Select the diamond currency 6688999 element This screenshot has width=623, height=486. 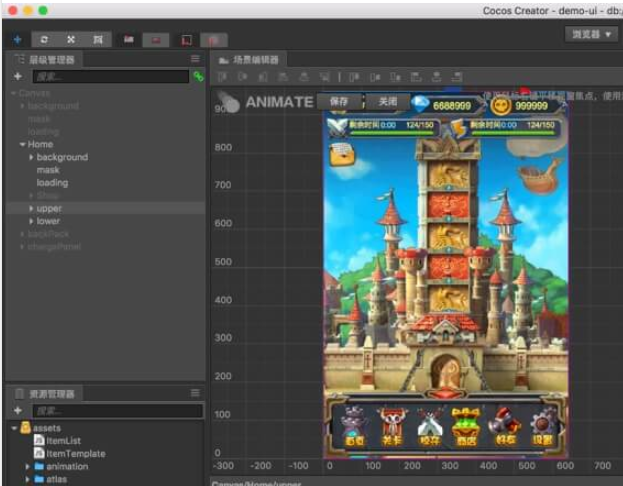[447, 105]
